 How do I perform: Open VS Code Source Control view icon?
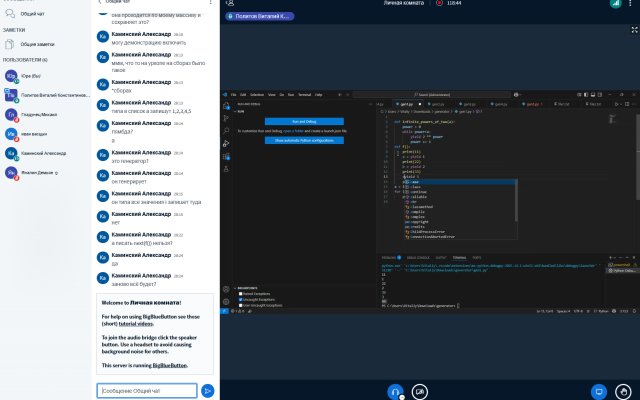226,118
